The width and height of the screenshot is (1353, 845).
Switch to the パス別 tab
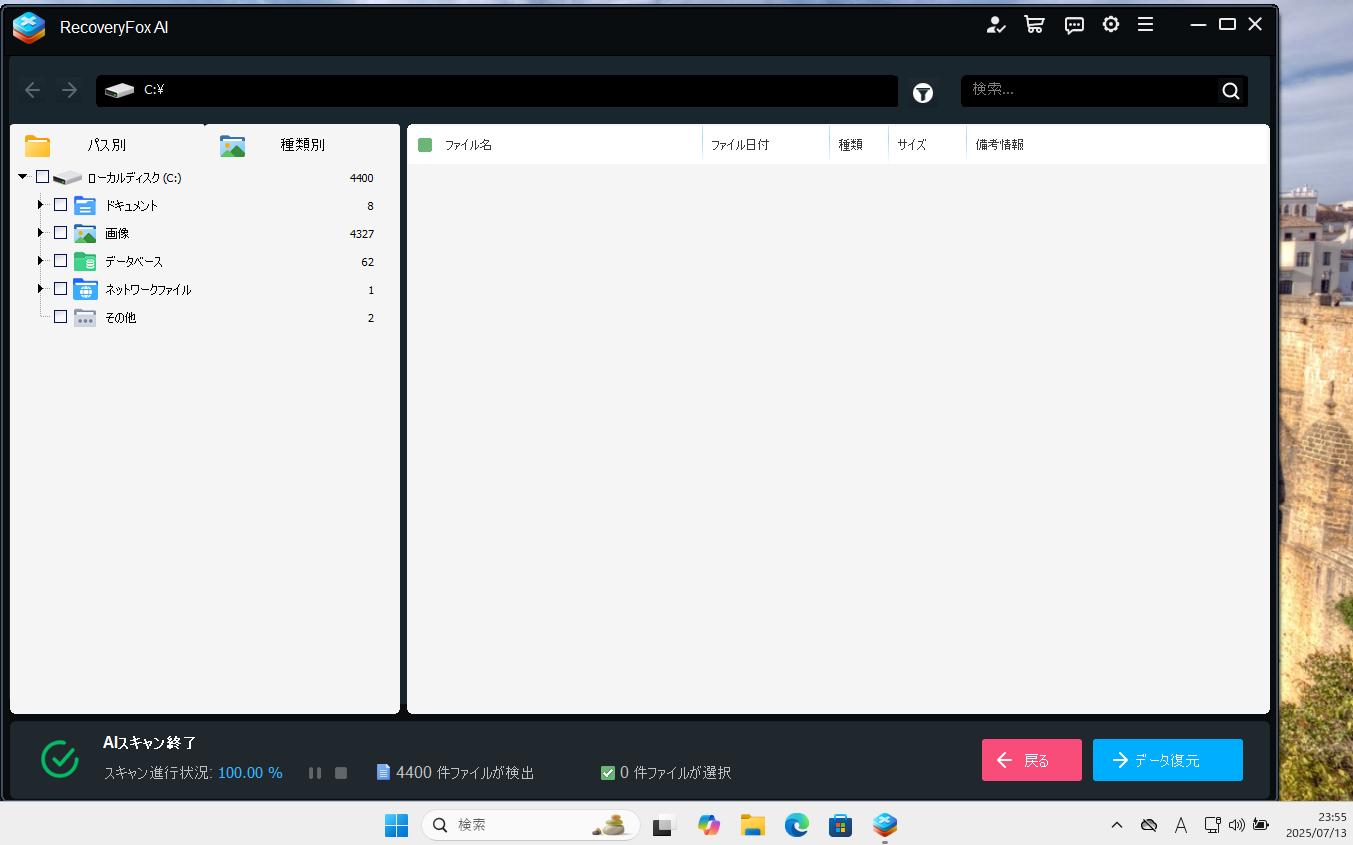(107, 145)
